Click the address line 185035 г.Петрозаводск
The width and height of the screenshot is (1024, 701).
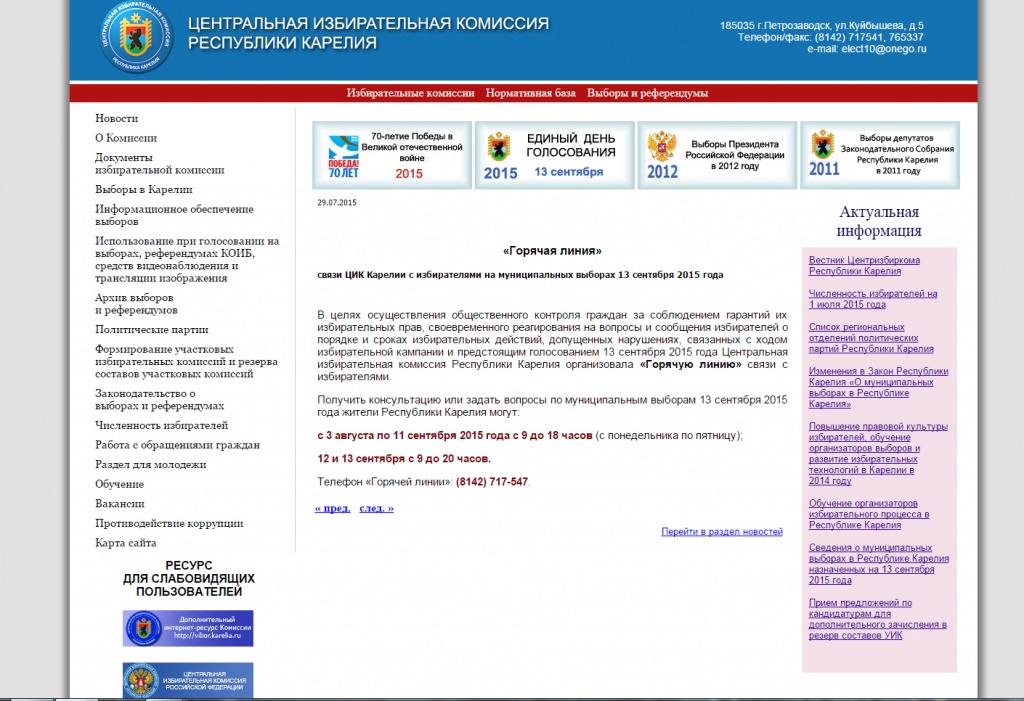pos(822,25)
